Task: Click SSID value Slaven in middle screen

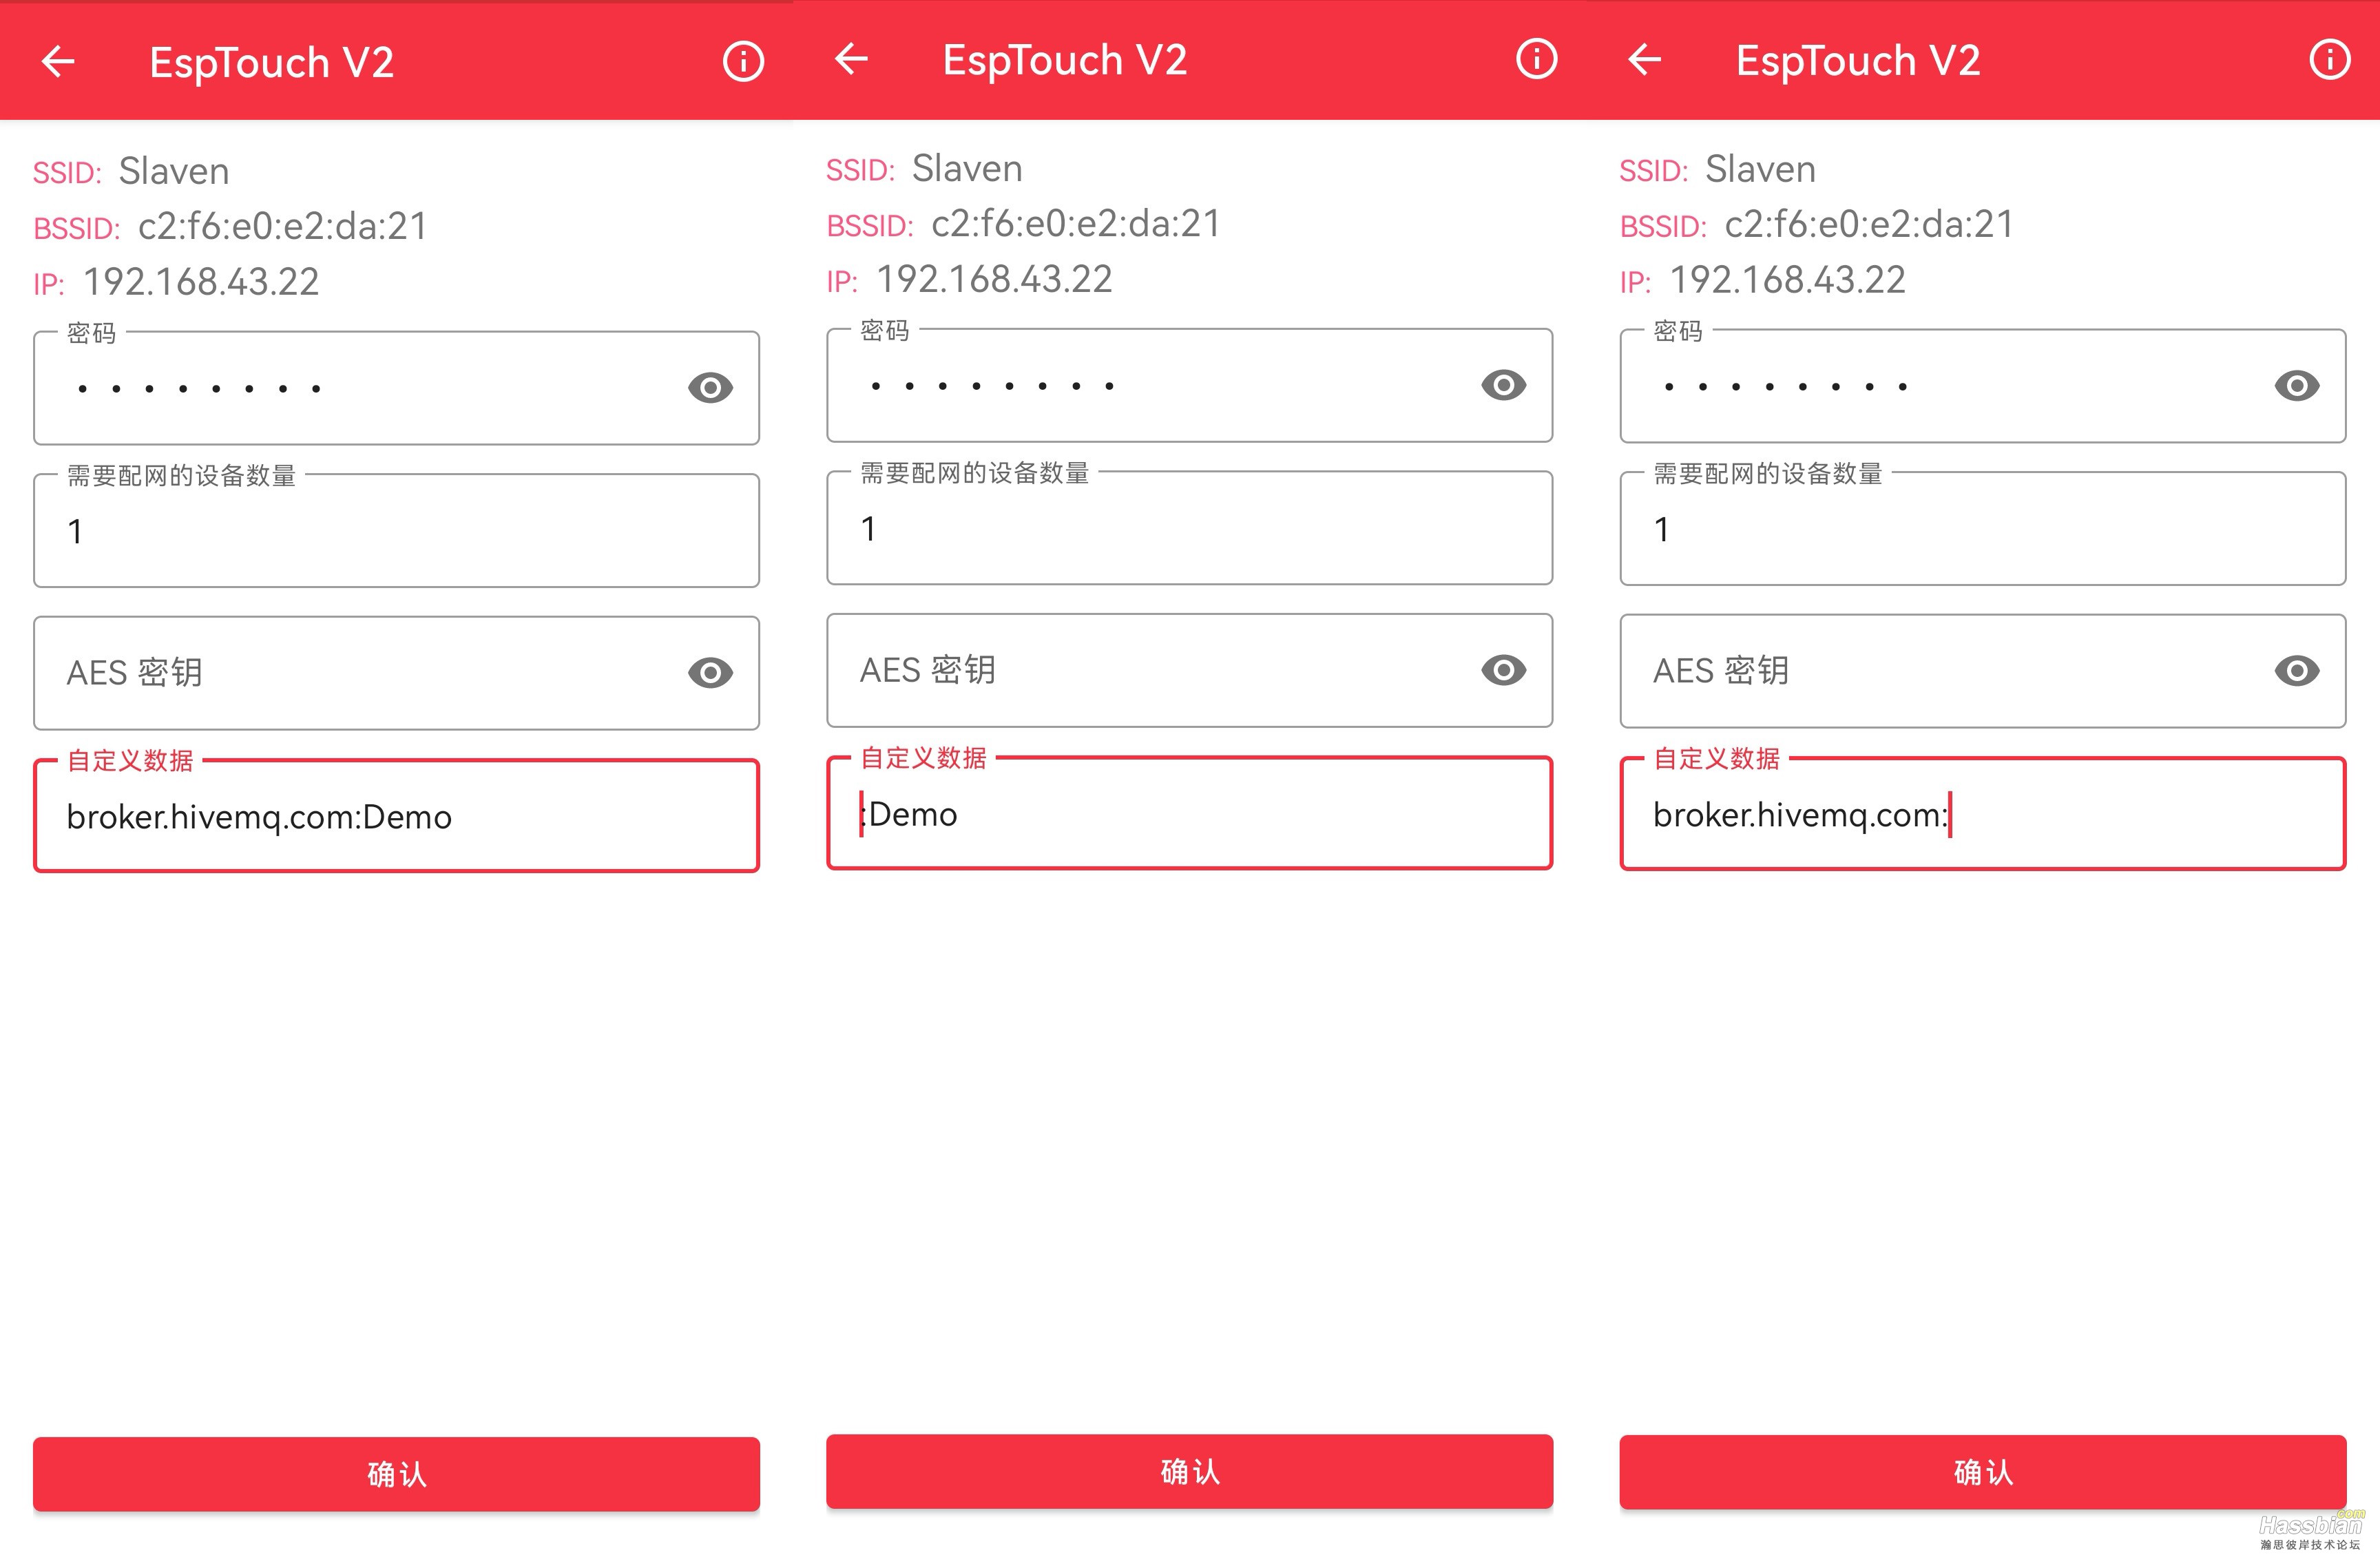Action: (967, 168)
